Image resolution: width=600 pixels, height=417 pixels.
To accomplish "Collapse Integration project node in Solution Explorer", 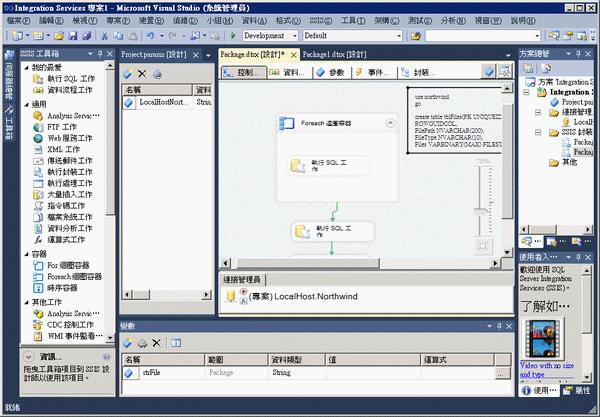I will click(527, 93).
